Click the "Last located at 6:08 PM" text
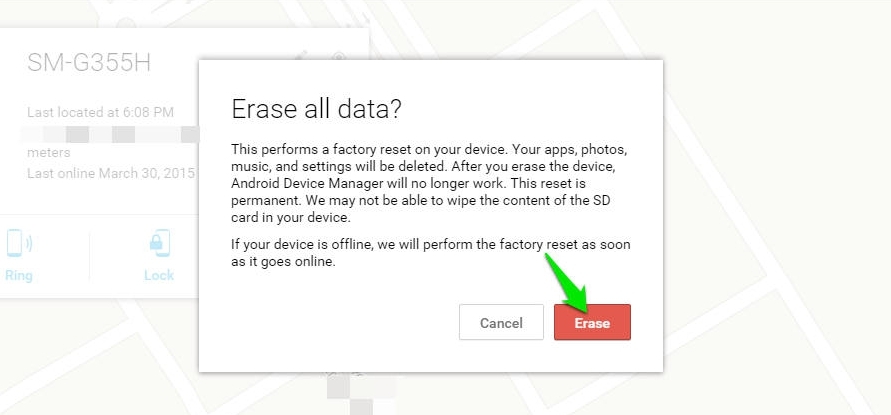 (101, 112)
